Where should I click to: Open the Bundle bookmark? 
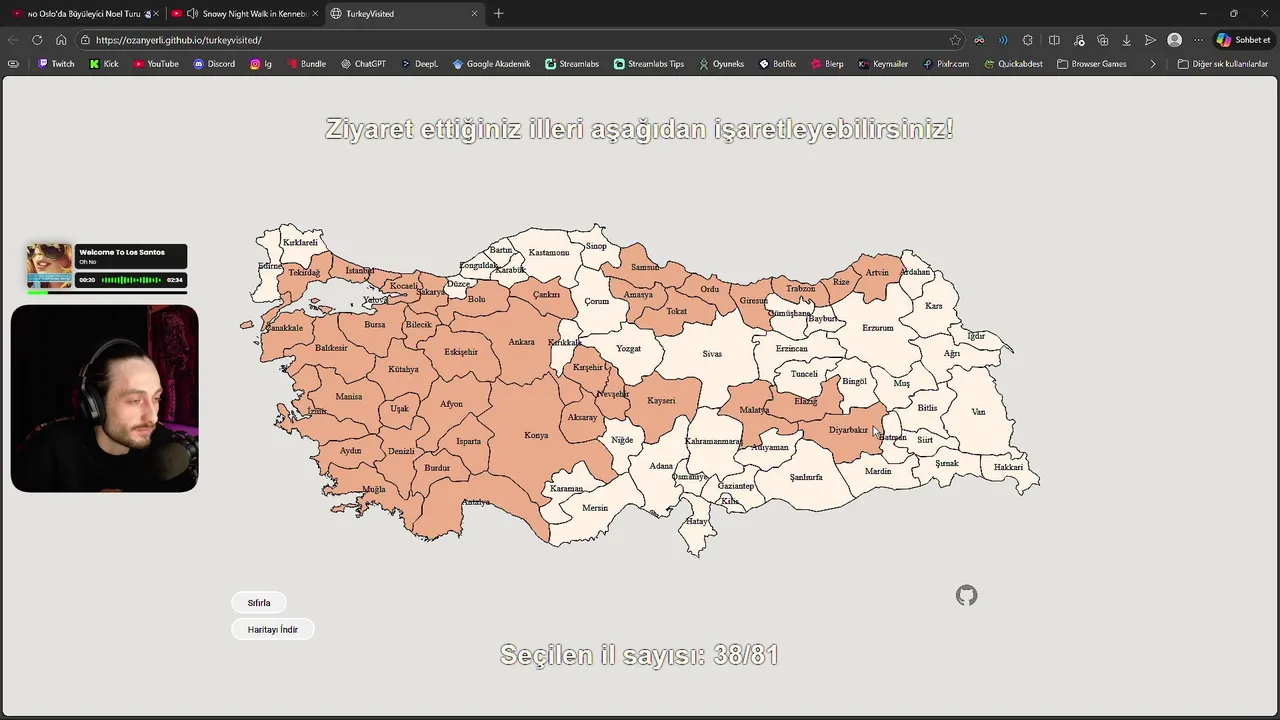coord(306,64)
